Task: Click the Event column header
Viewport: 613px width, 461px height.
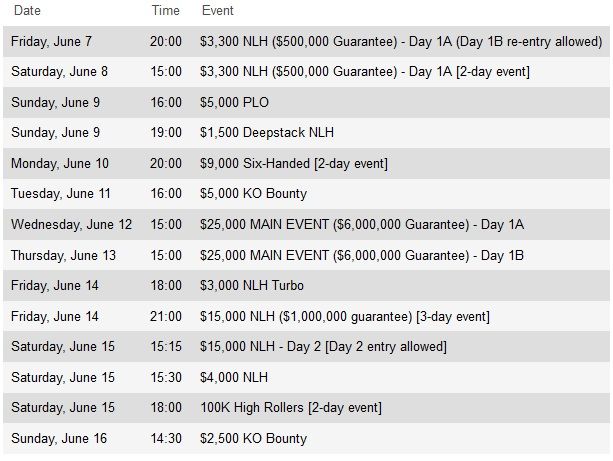Action: click(x=217, y=11)
